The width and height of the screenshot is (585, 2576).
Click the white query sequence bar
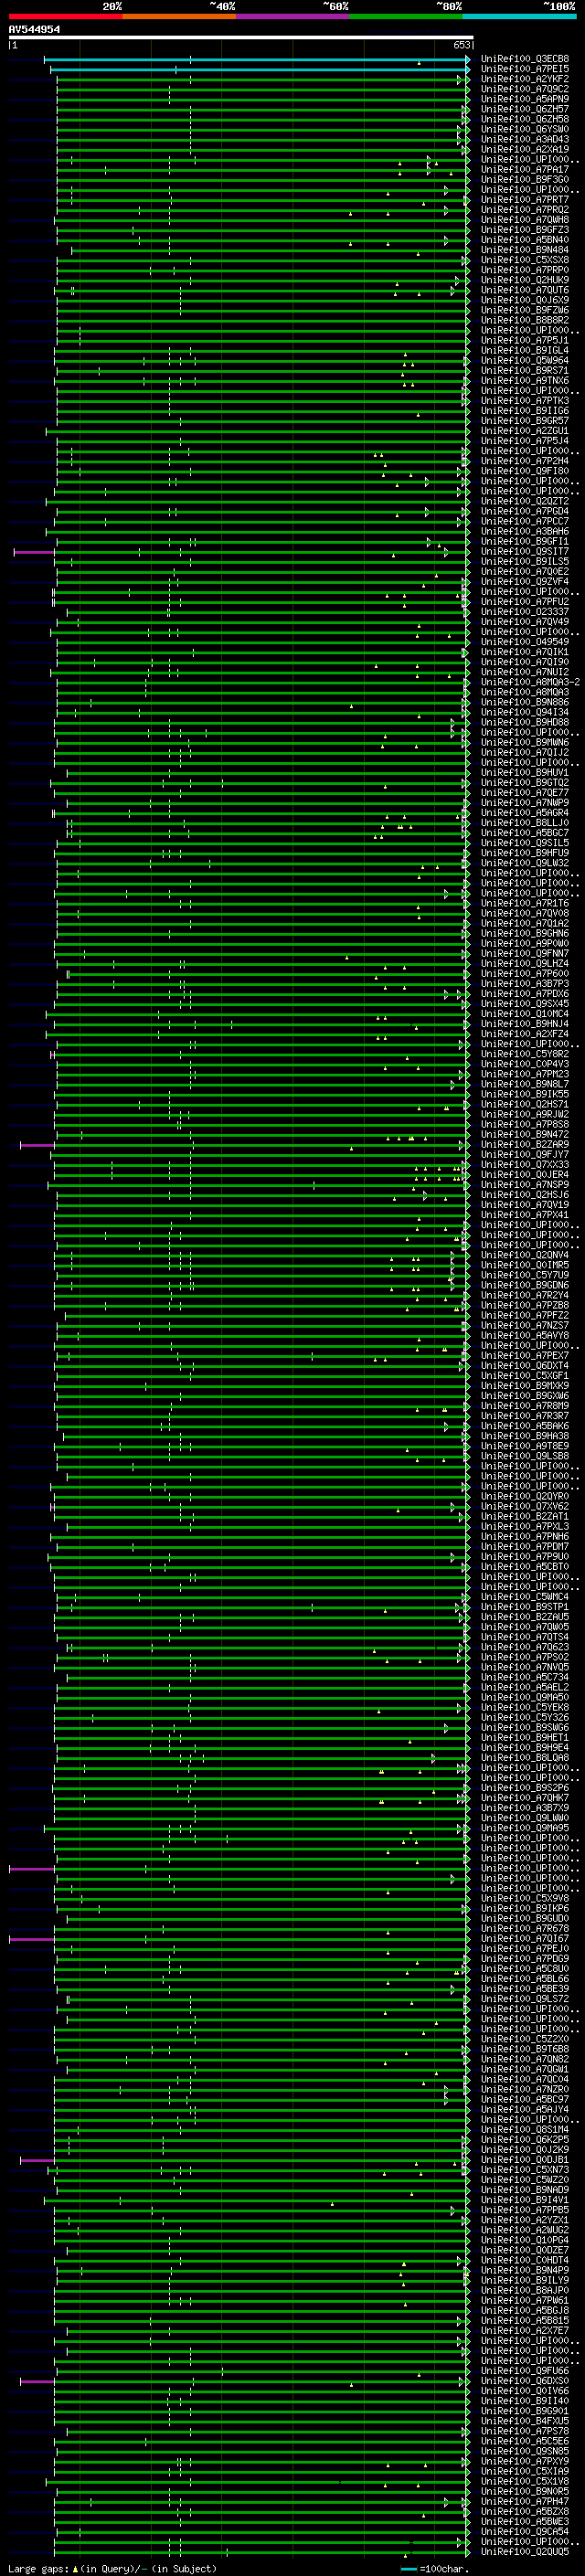click(240, 37)
